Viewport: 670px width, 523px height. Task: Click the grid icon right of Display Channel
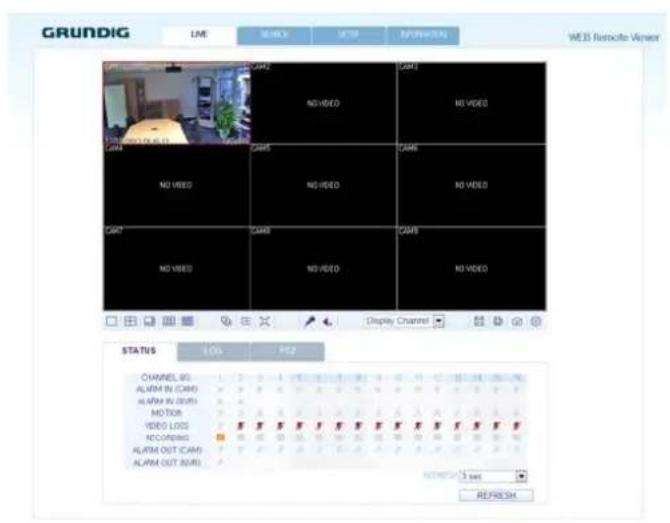click(479, 321)
